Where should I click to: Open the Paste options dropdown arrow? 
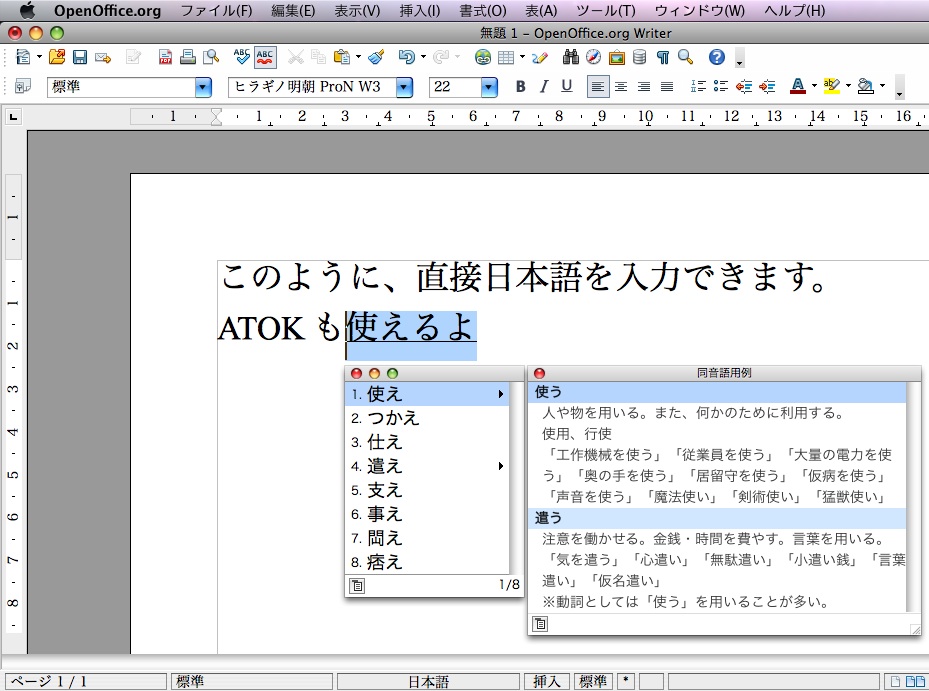point(358,57)
